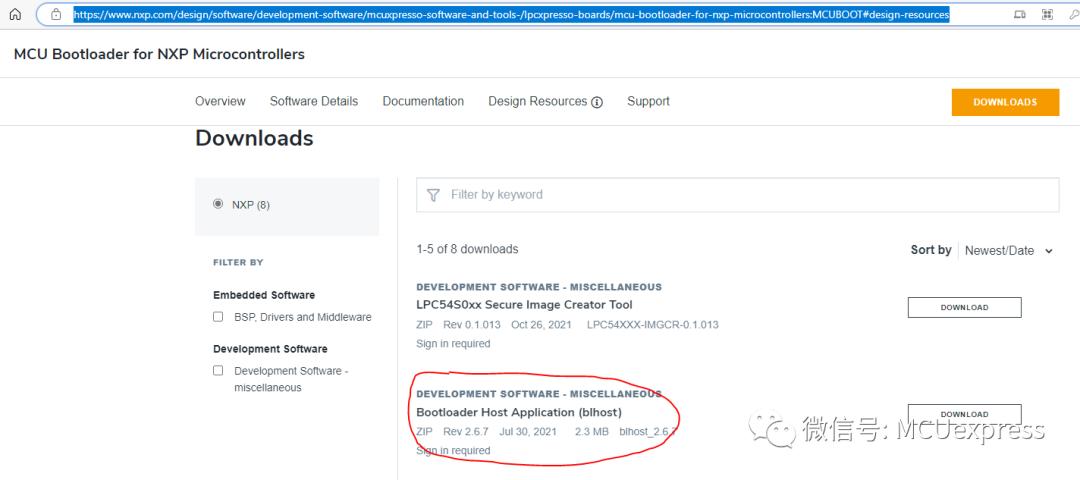The image size is (1080, 480).
Task: Click the 'Embedded Software' filter heading
Action: 264,295
